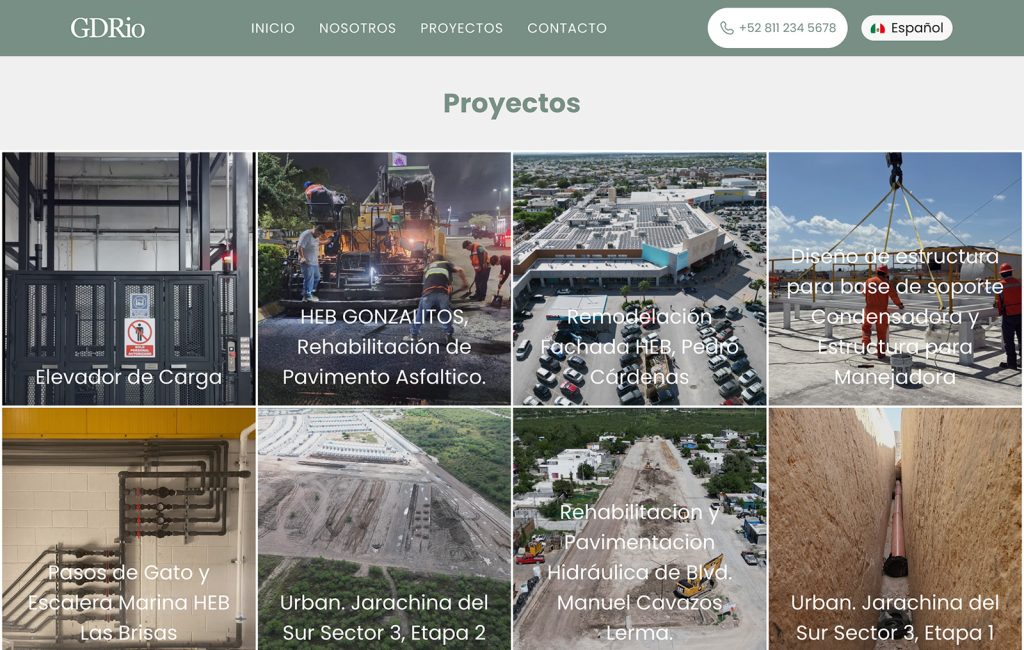Click the Elevador de Carga caption text

[x=128, y=379]
